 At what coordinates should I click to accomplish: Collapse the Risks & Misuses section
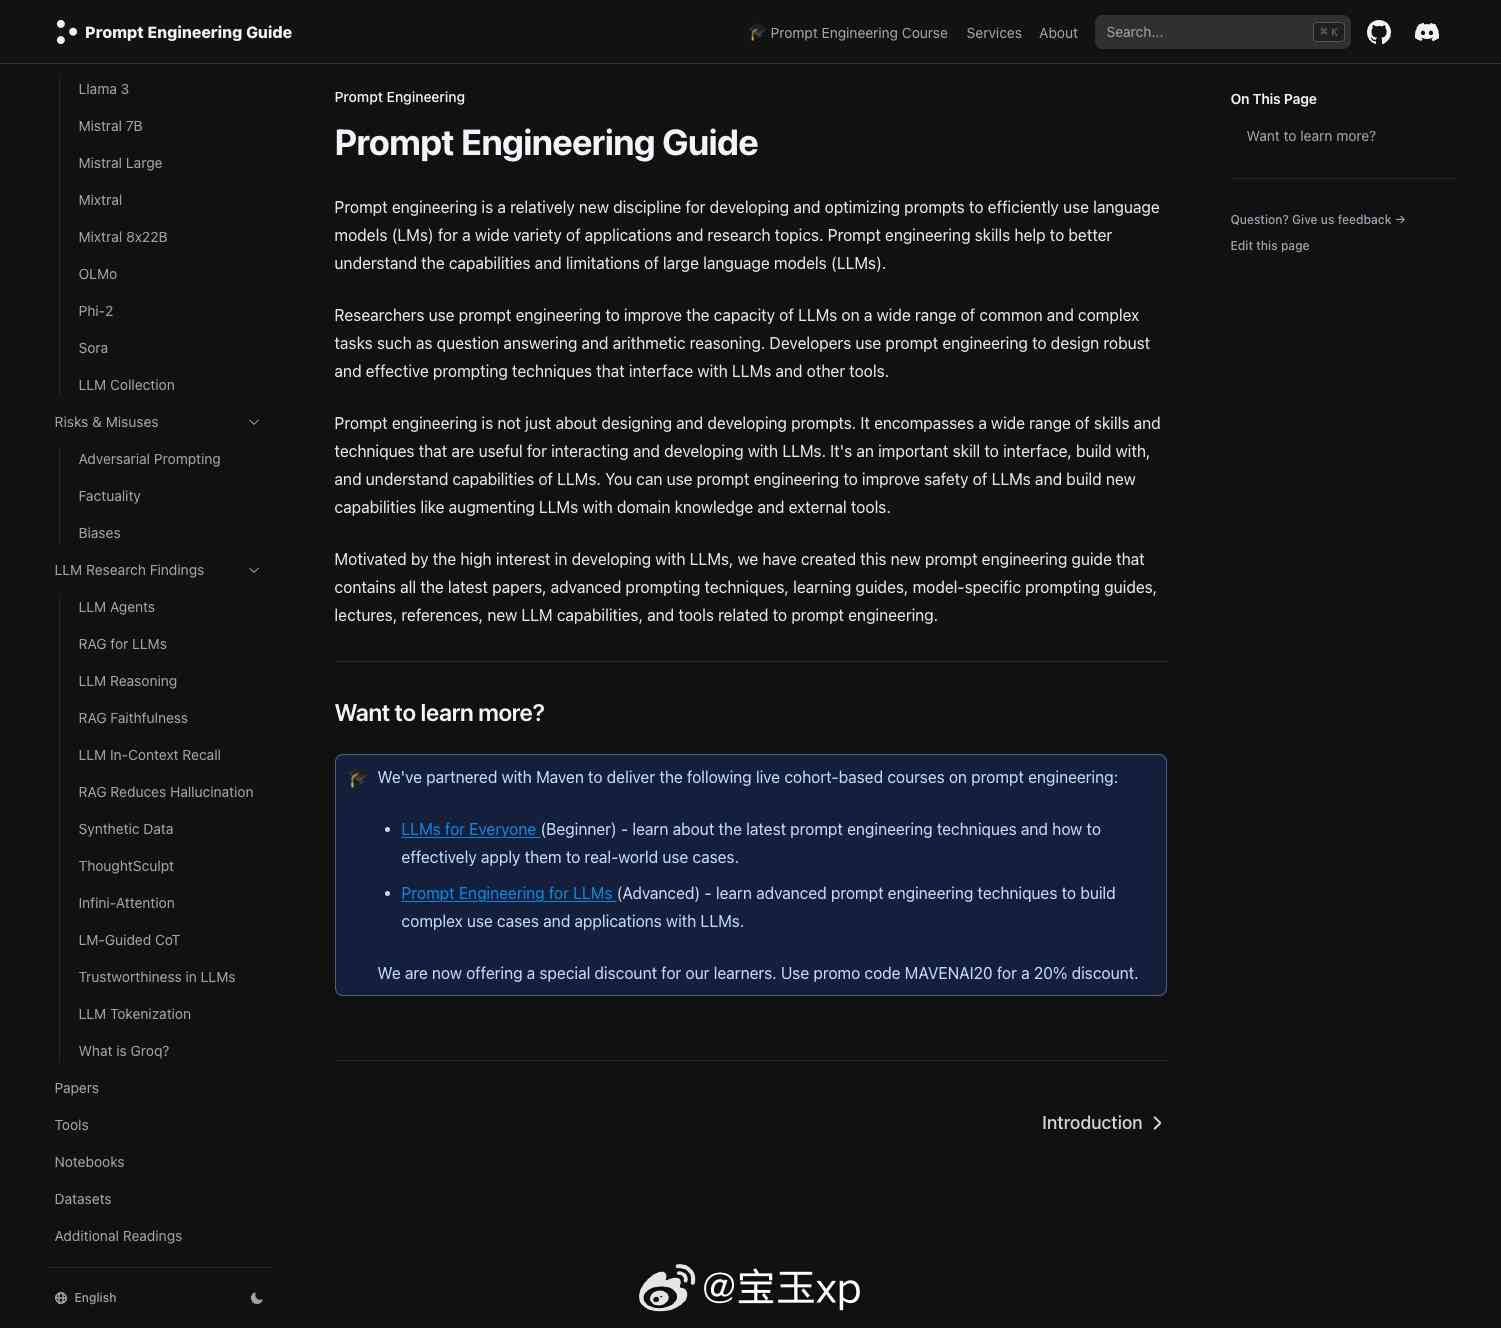click(x=254, y=422)
